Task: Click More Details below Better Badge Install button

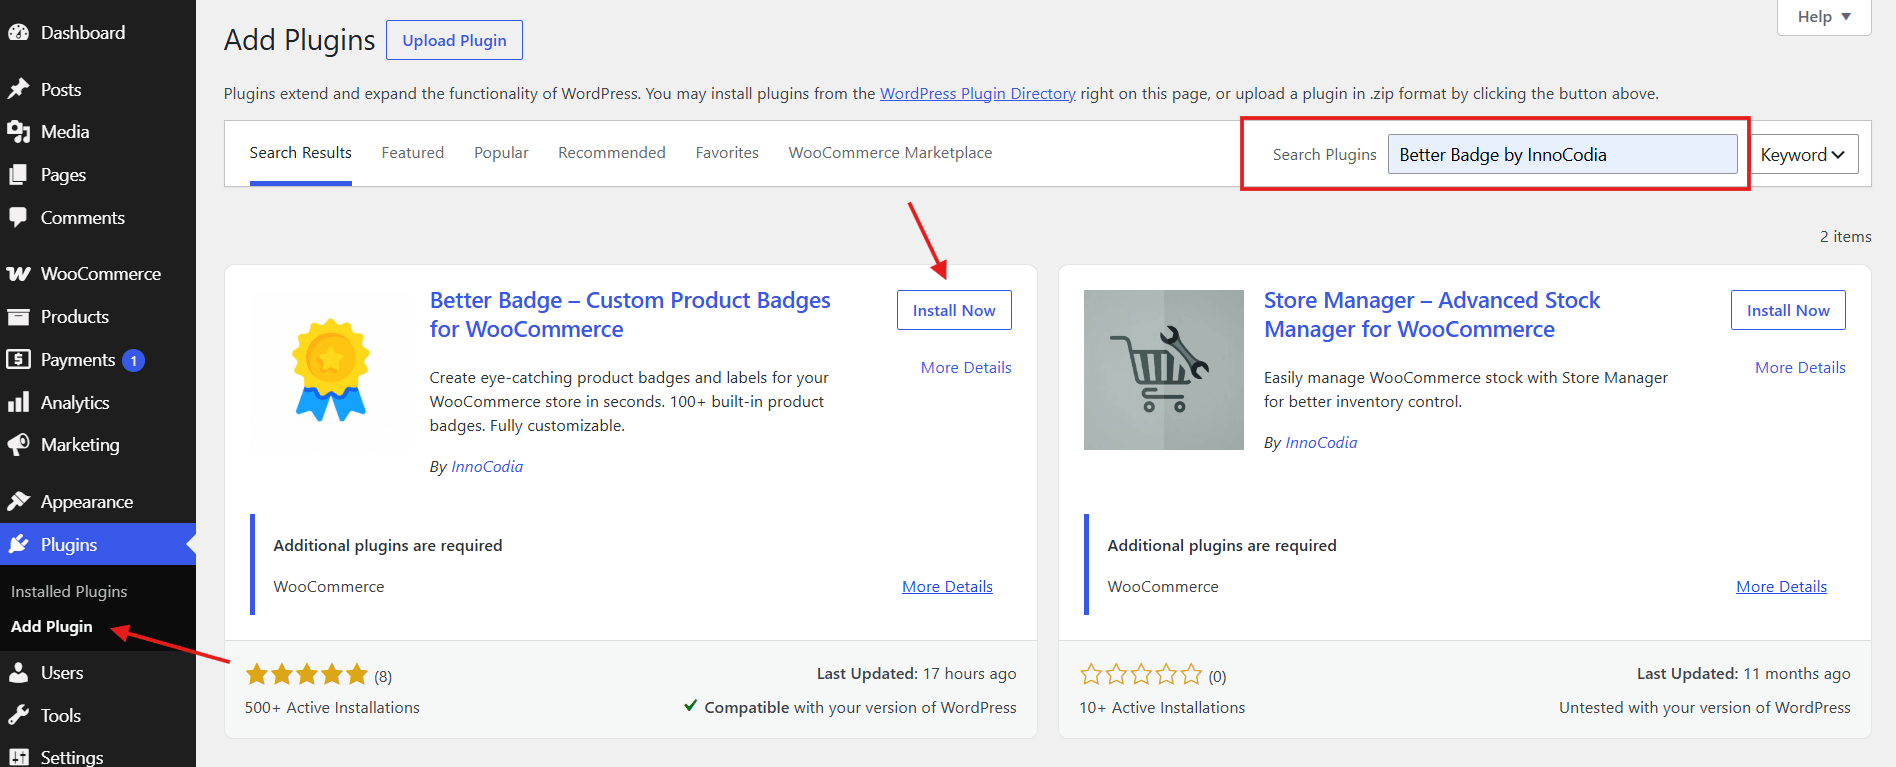Action: (x=966, y=368)
